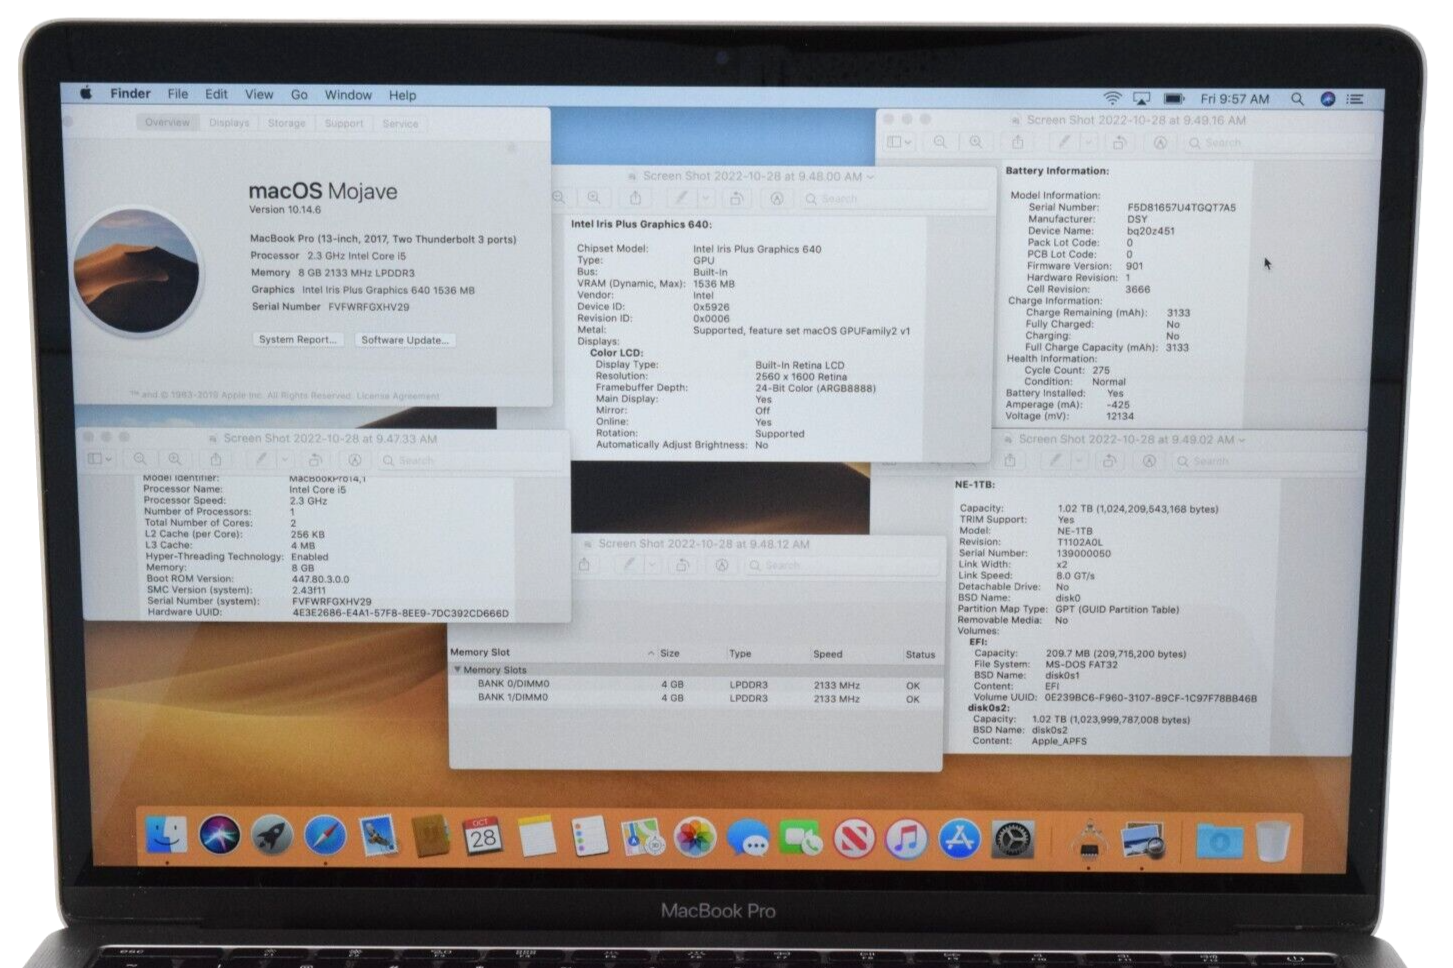Open title chevron of Screen Shot 9.48.00 AM

(x=870, y=176)
